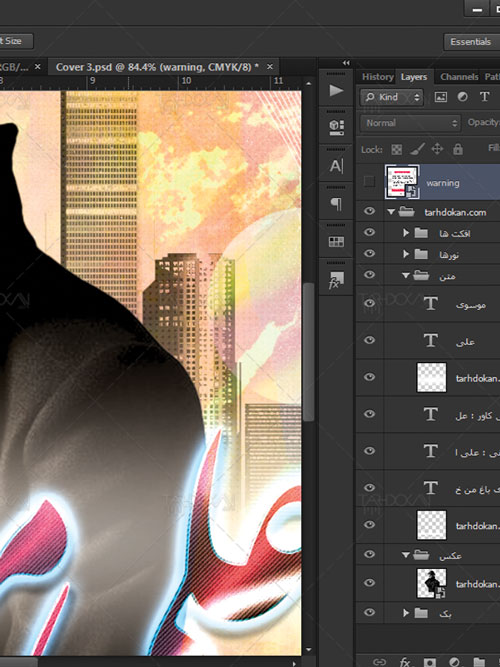Add a layer style via fx button
500x667 pixels.
(x=405, y=662)
